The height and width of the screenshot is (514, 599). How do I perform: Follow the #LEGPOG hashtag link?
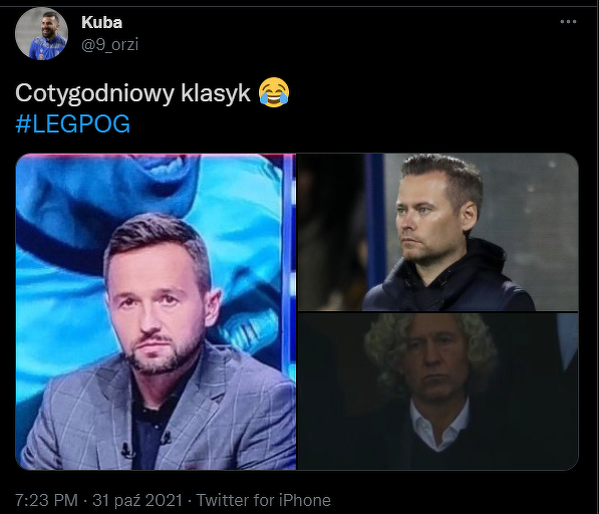point(73,124)
